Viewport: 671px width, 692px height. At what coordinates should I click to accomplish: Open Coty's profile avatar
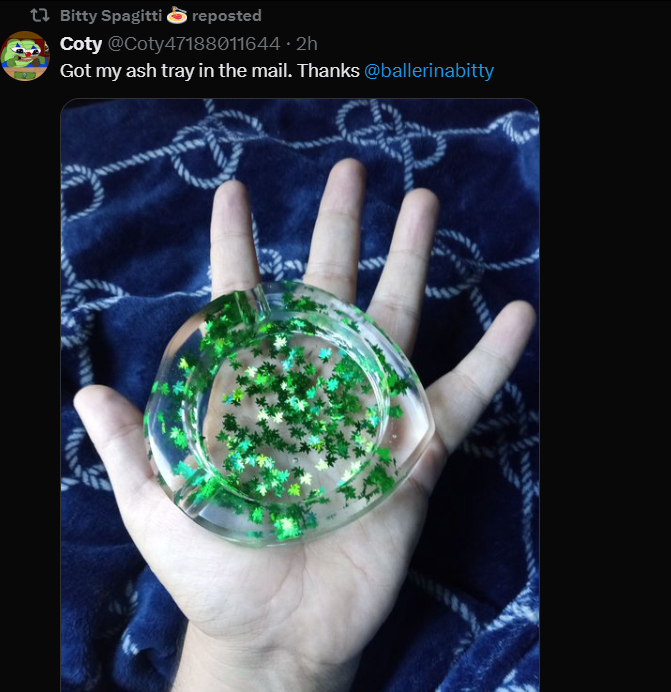click(25, 56)
